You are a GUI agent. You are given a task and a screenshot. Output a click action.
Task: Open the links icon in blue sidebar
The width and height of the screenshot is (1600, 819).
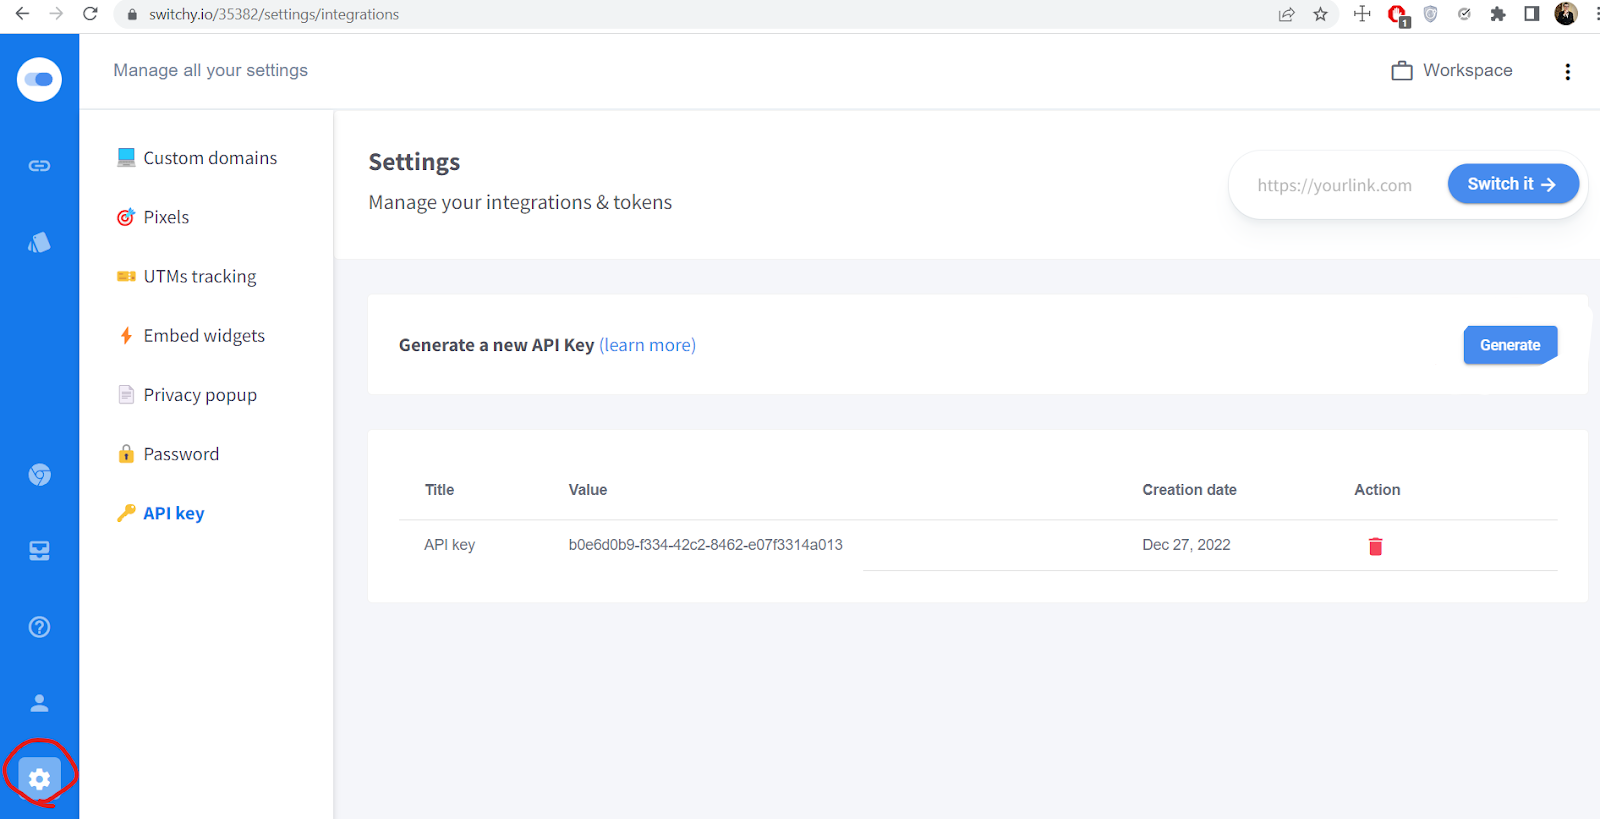(39, 166)
